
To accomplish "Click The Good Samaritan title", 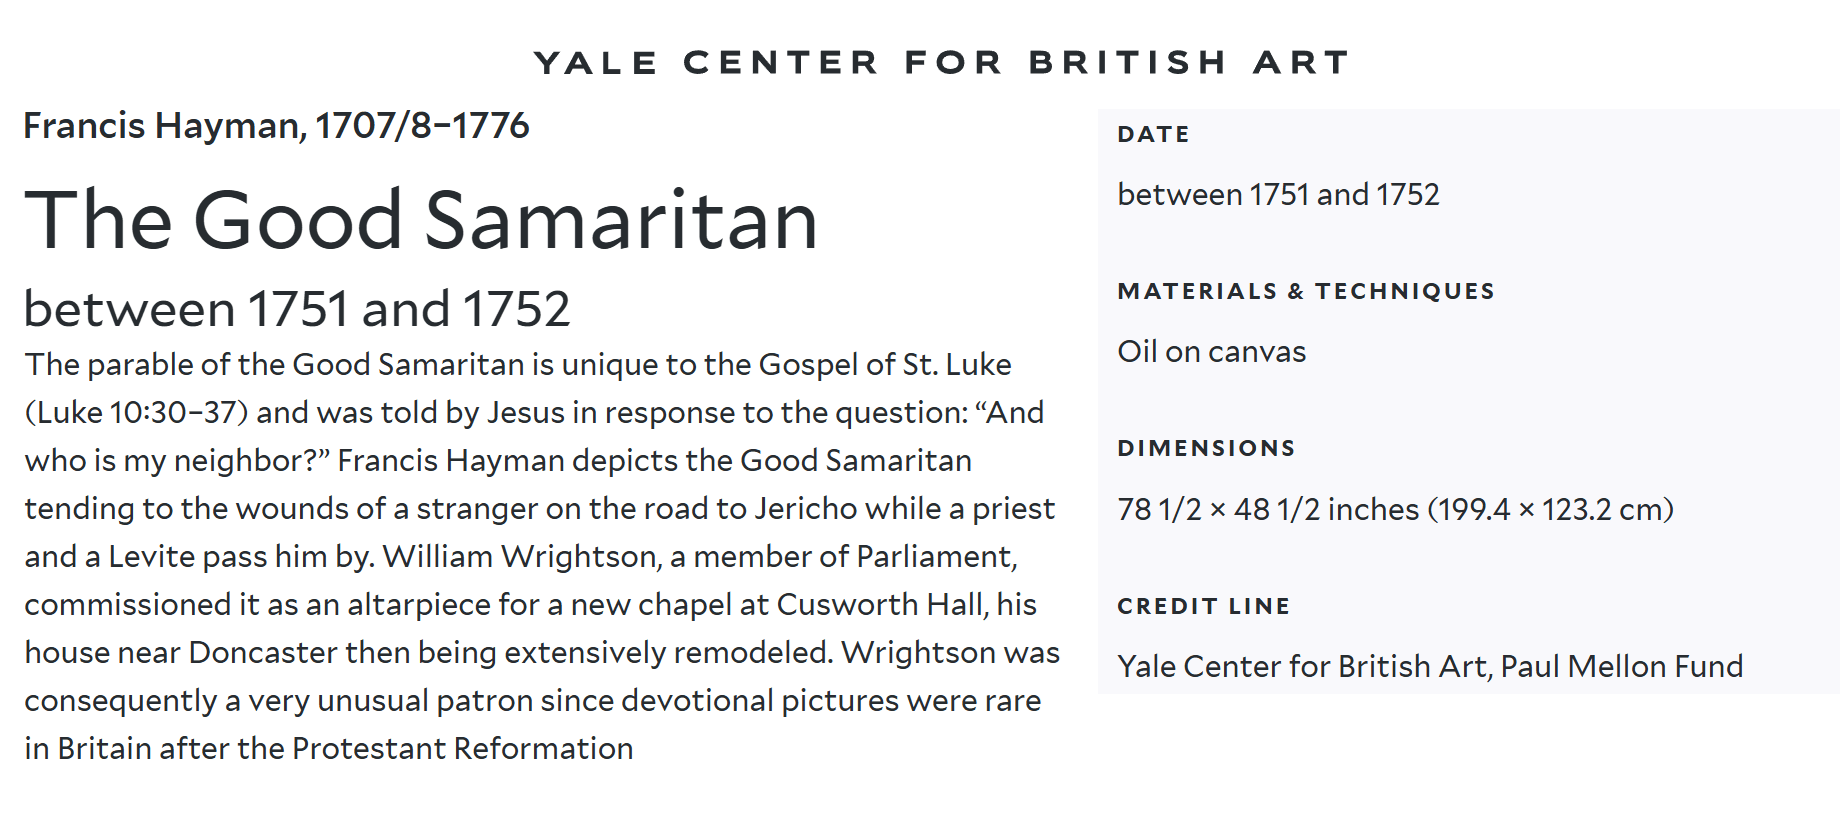I will (x=421, y=220).
